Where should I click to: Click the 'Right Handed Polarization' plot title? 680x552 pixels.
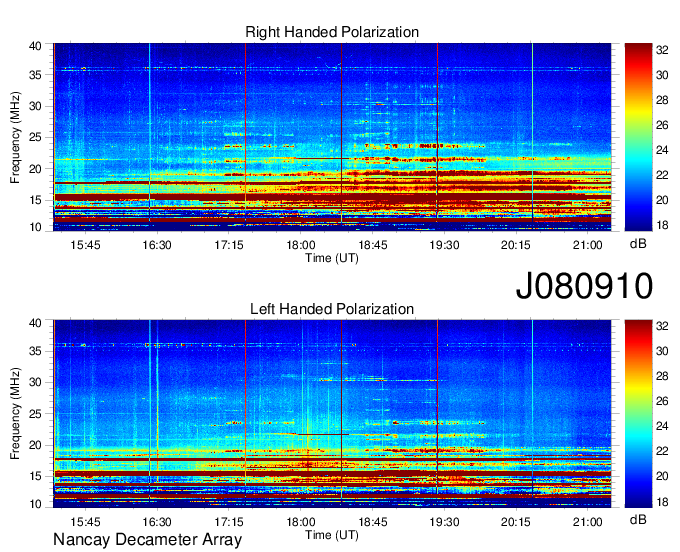(x=332, y=32)
